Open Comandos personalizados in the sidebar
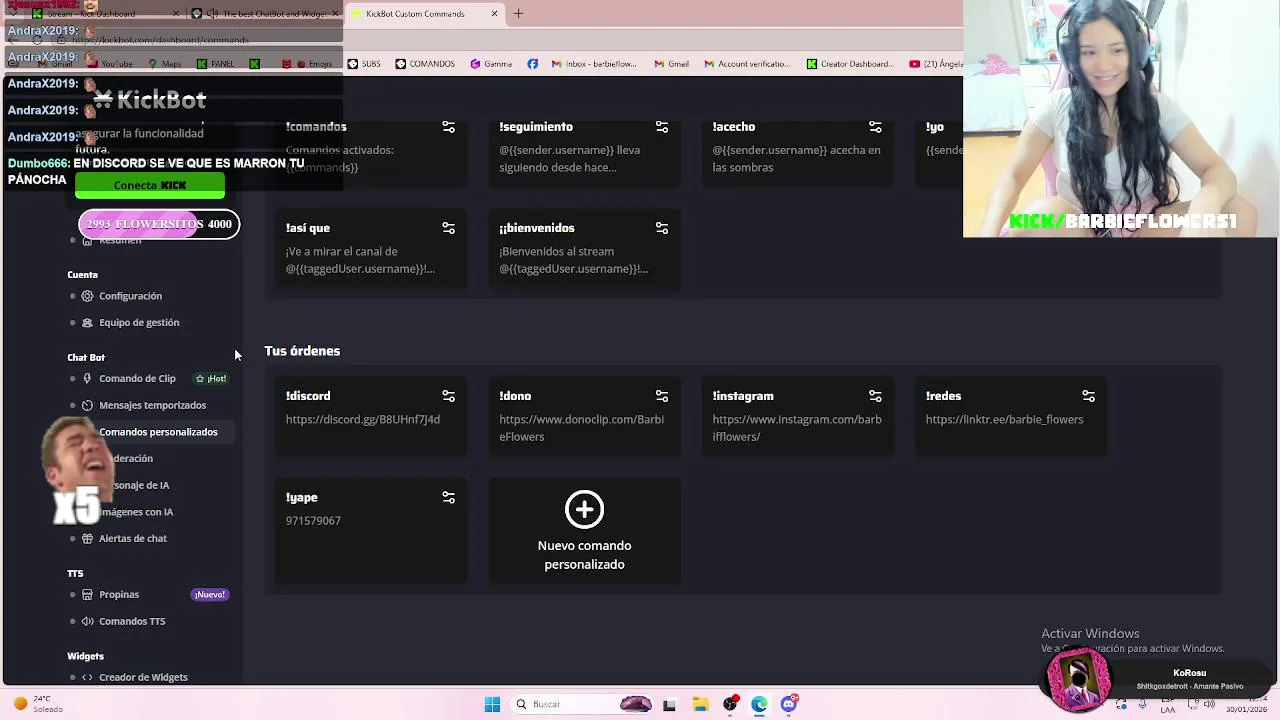 tap(158, 432)
